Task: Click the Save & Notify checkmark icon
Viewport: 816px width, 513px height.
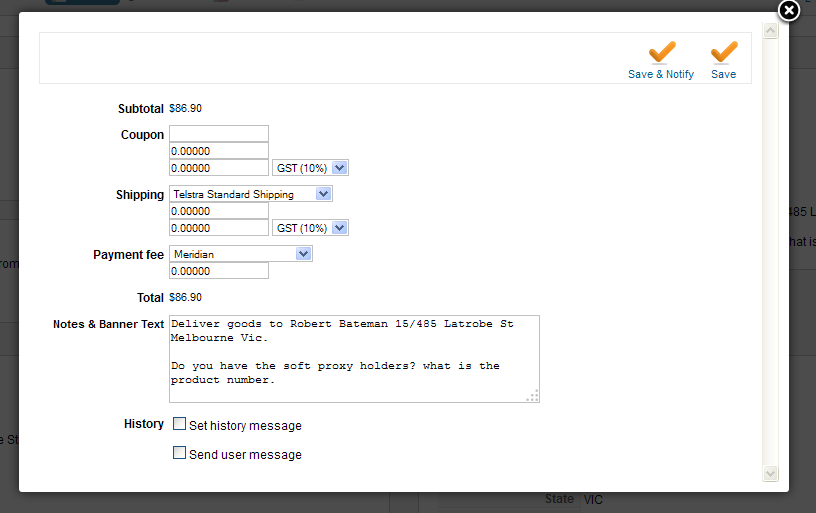Action: pos(661,52)
